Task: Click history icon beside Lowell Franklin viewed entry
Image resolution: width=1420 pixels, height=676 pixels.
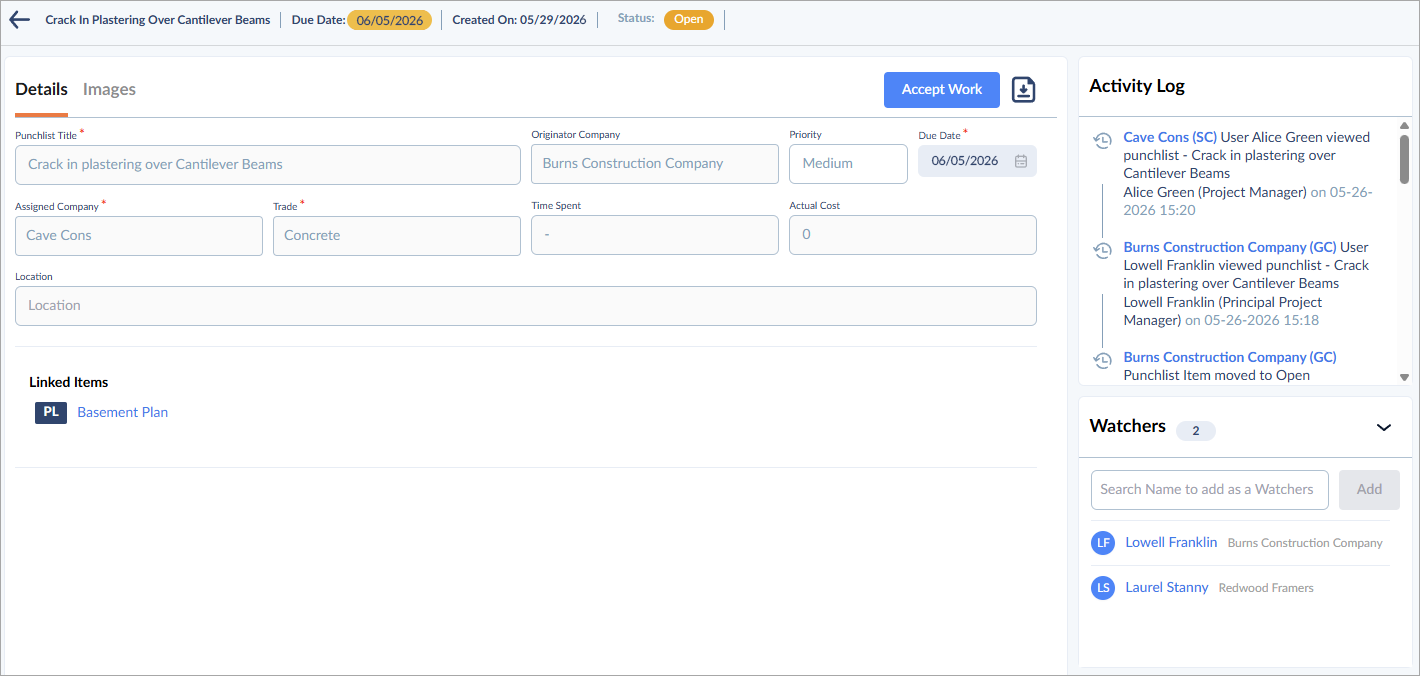Action: tap(1102, 251)
